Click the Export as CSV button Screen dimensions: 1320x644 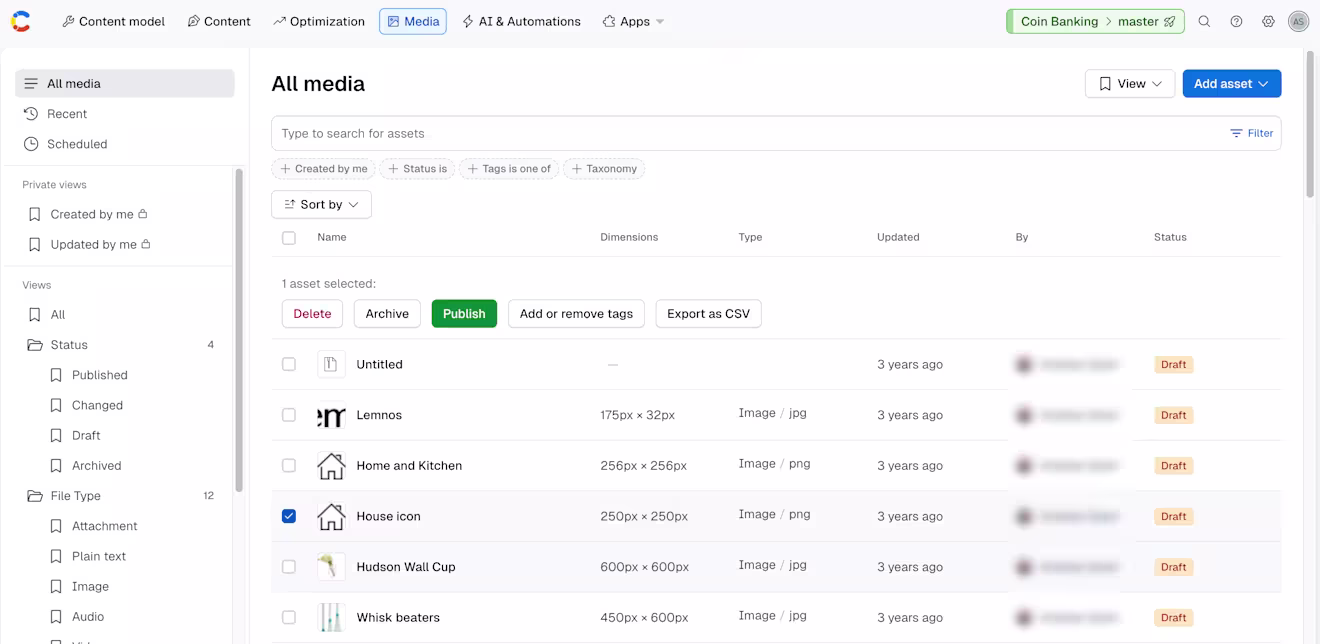click(708, 313)
